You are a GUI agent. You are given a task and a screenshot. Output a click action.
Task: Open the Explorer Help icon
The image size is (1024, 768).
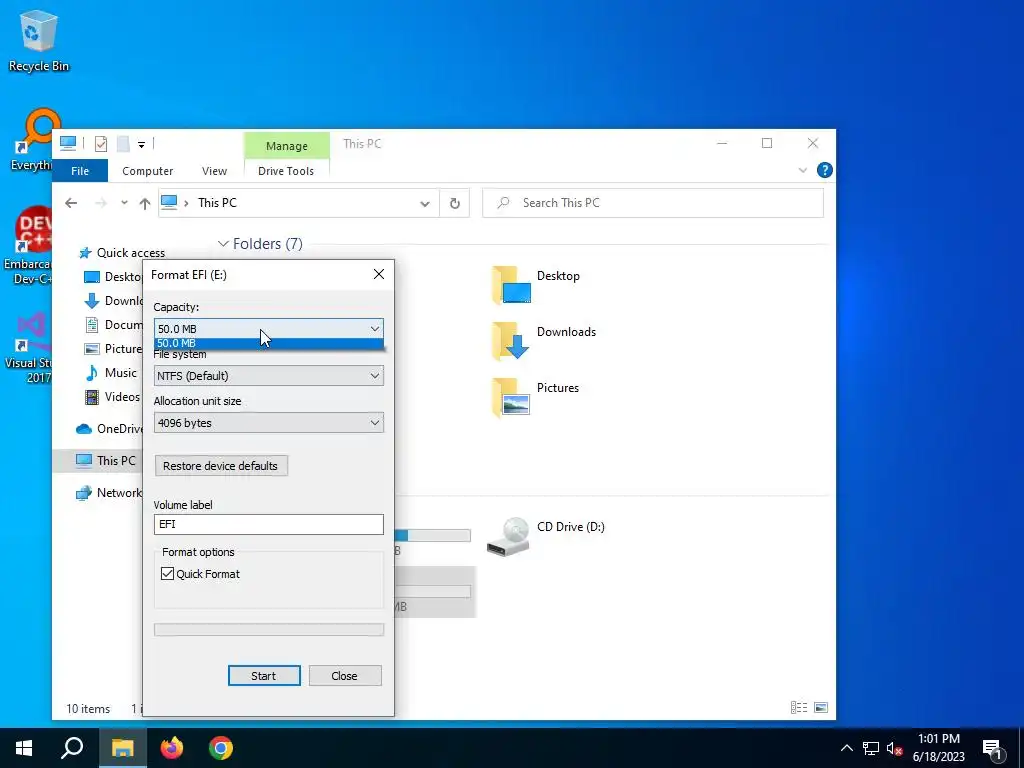(x=825, y=170)
